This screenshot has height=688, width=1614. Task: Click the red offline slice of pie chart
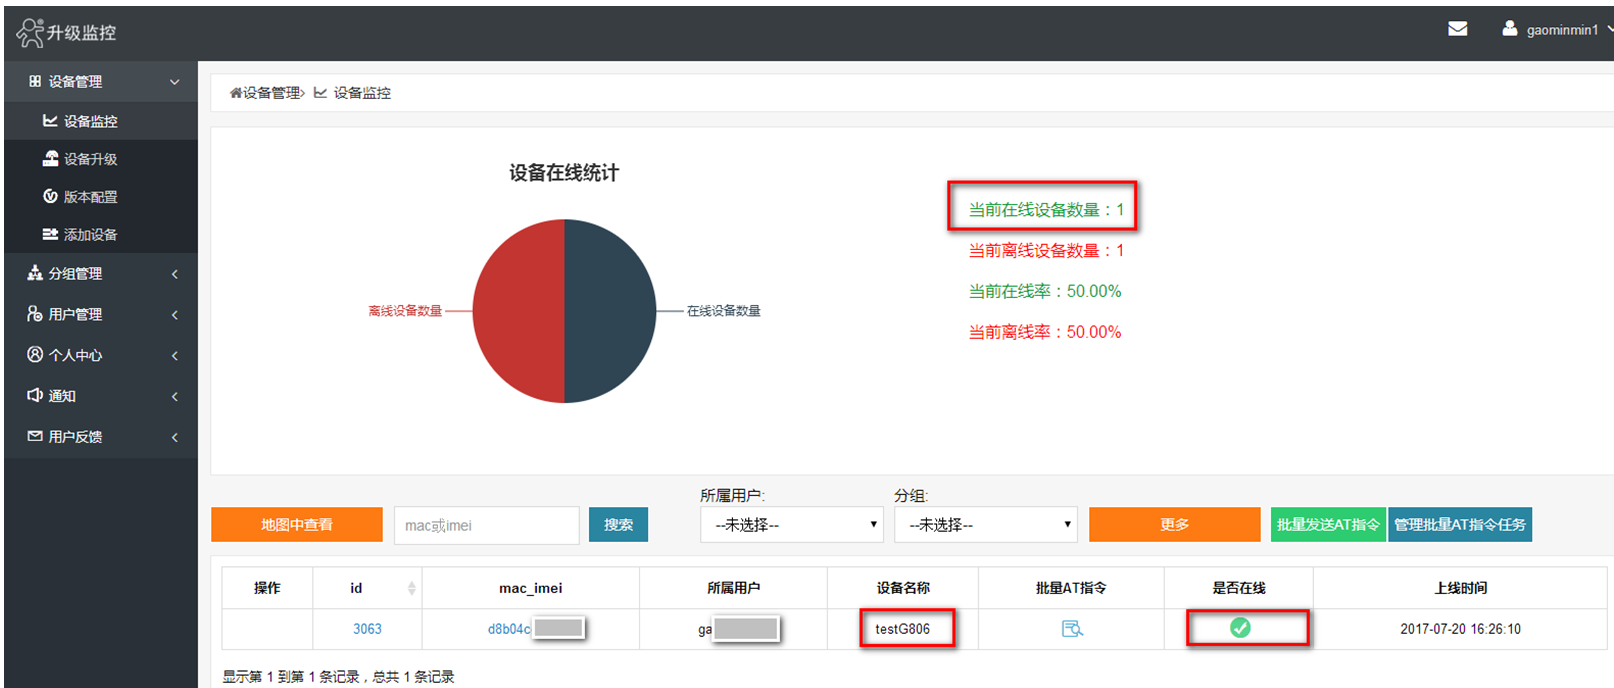(x=515, y=312)
